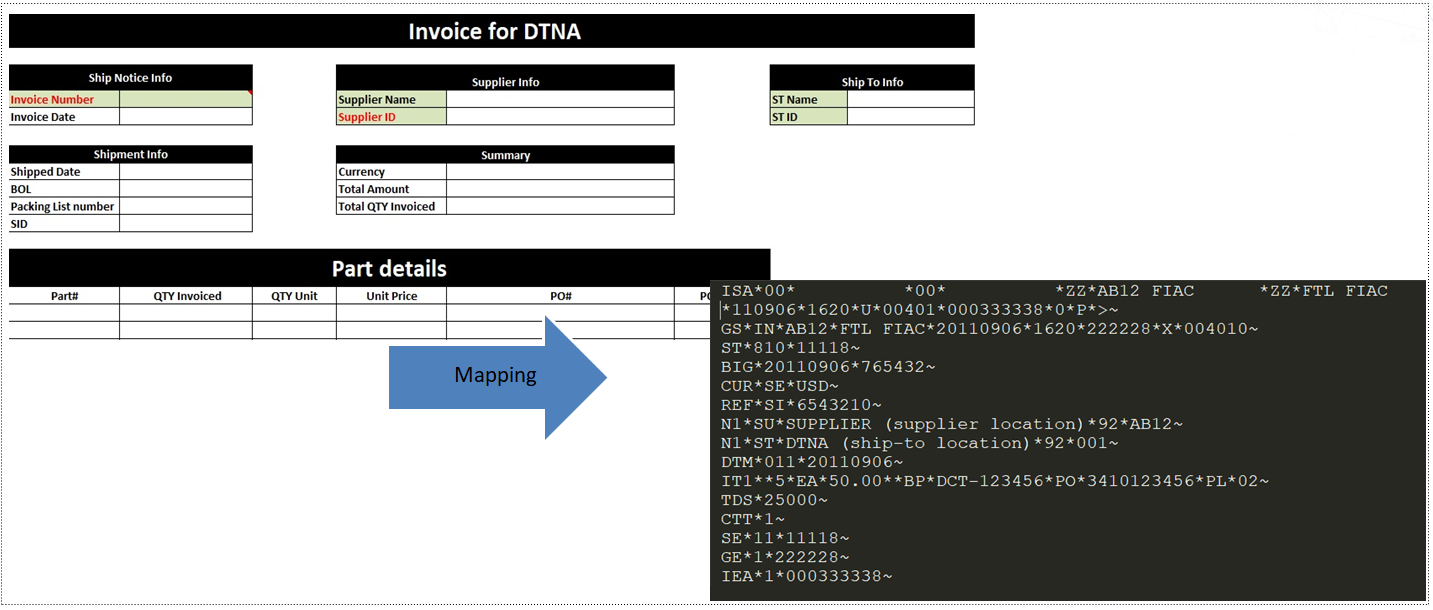
Task: Select the "IT1**5*EA*50.00" line item segment
Action: (x=995, y=481)
